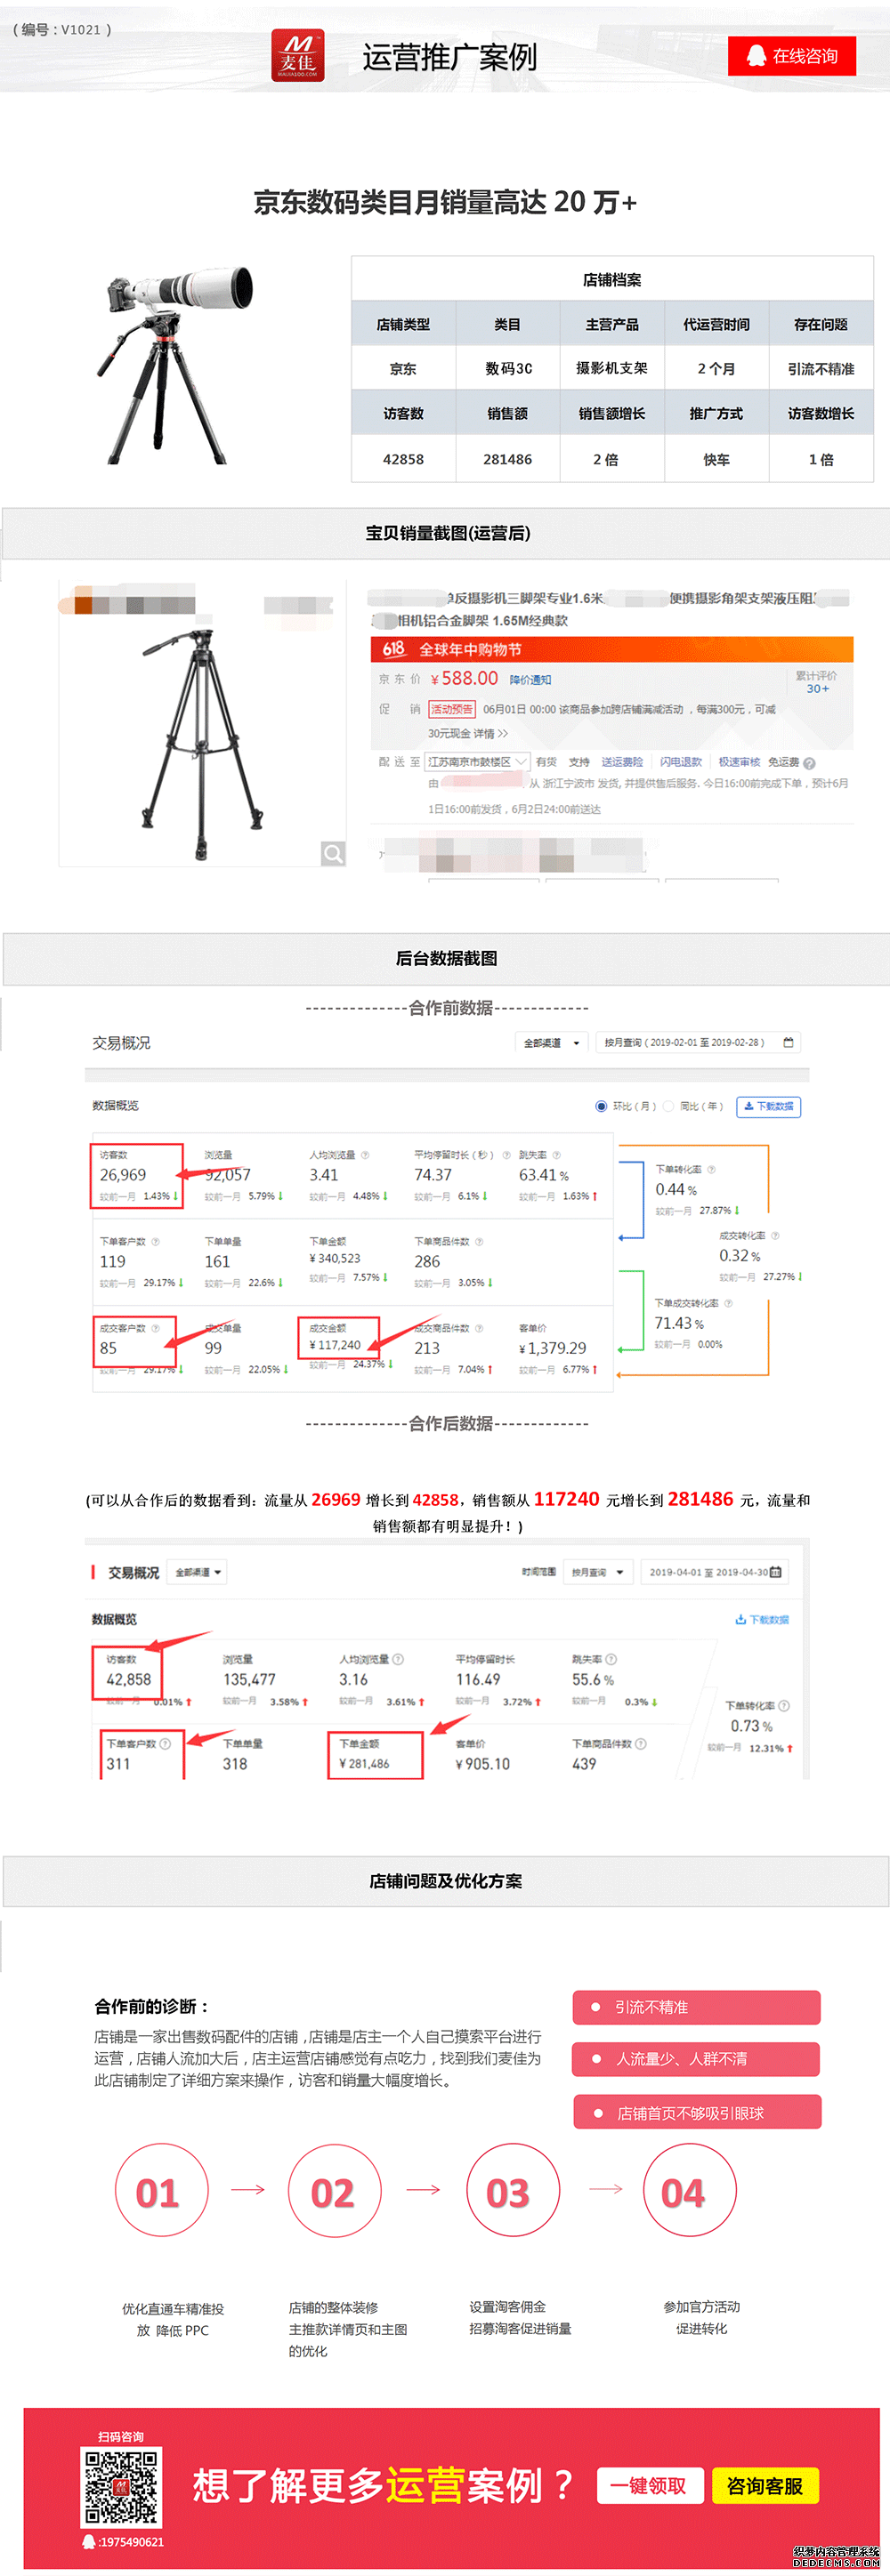Click the QQ number 1975490621
This screenshot has width=890, height=2576.
[131, 2542]
